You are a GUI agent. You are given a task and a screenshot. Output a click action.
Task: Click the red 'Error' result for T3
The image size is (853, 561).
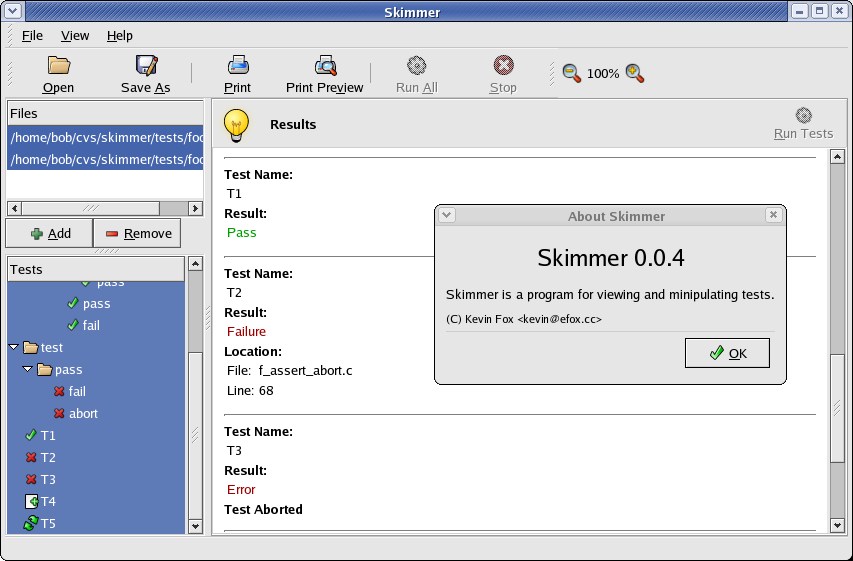[x=241, y=490]
